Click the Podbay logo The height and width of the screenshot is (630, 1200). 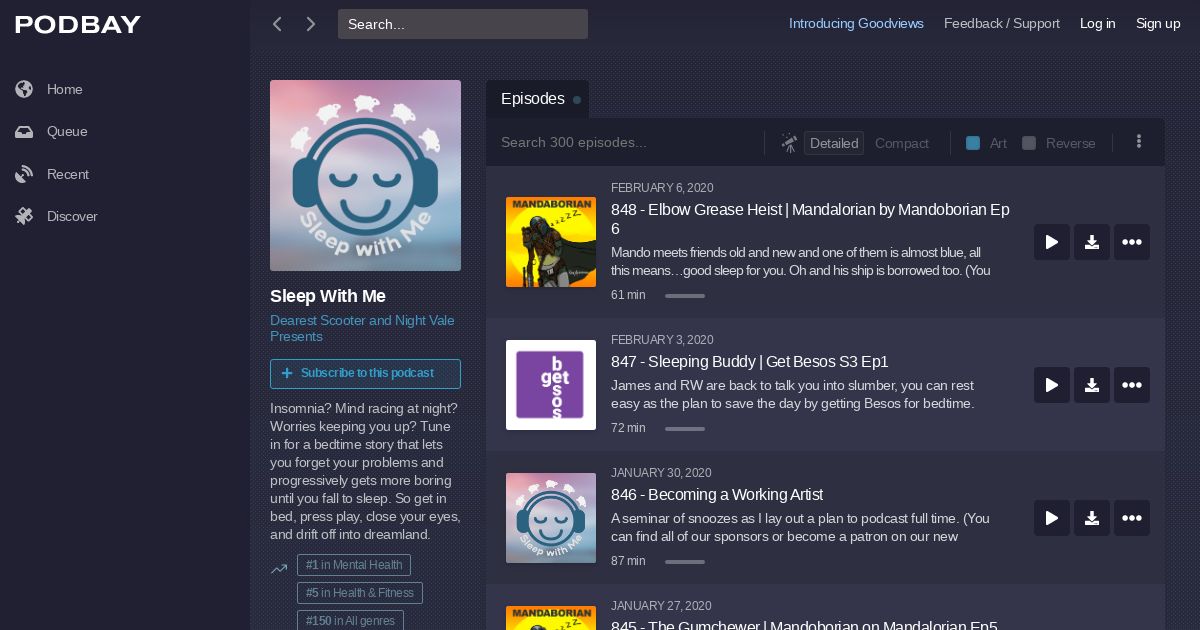78,25
